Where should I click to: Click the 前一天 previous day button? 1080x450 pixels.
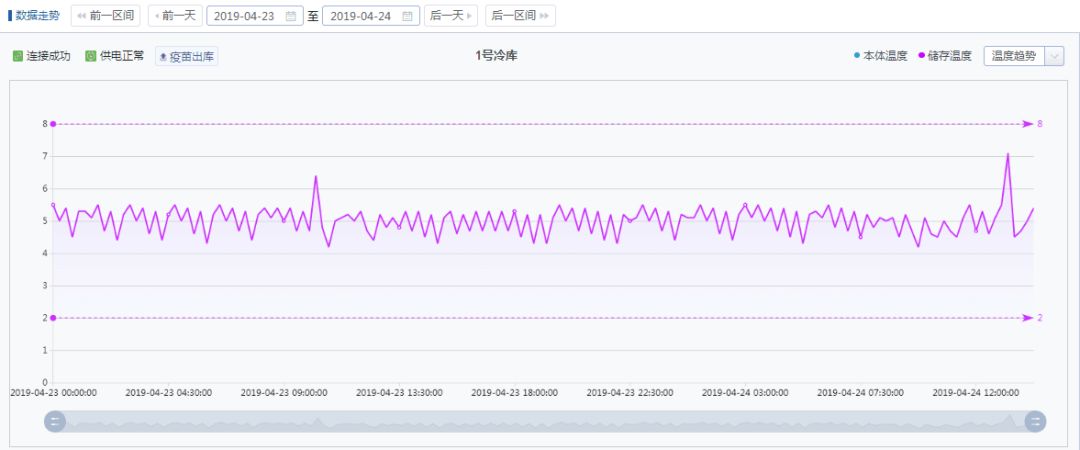pos(175,15)
